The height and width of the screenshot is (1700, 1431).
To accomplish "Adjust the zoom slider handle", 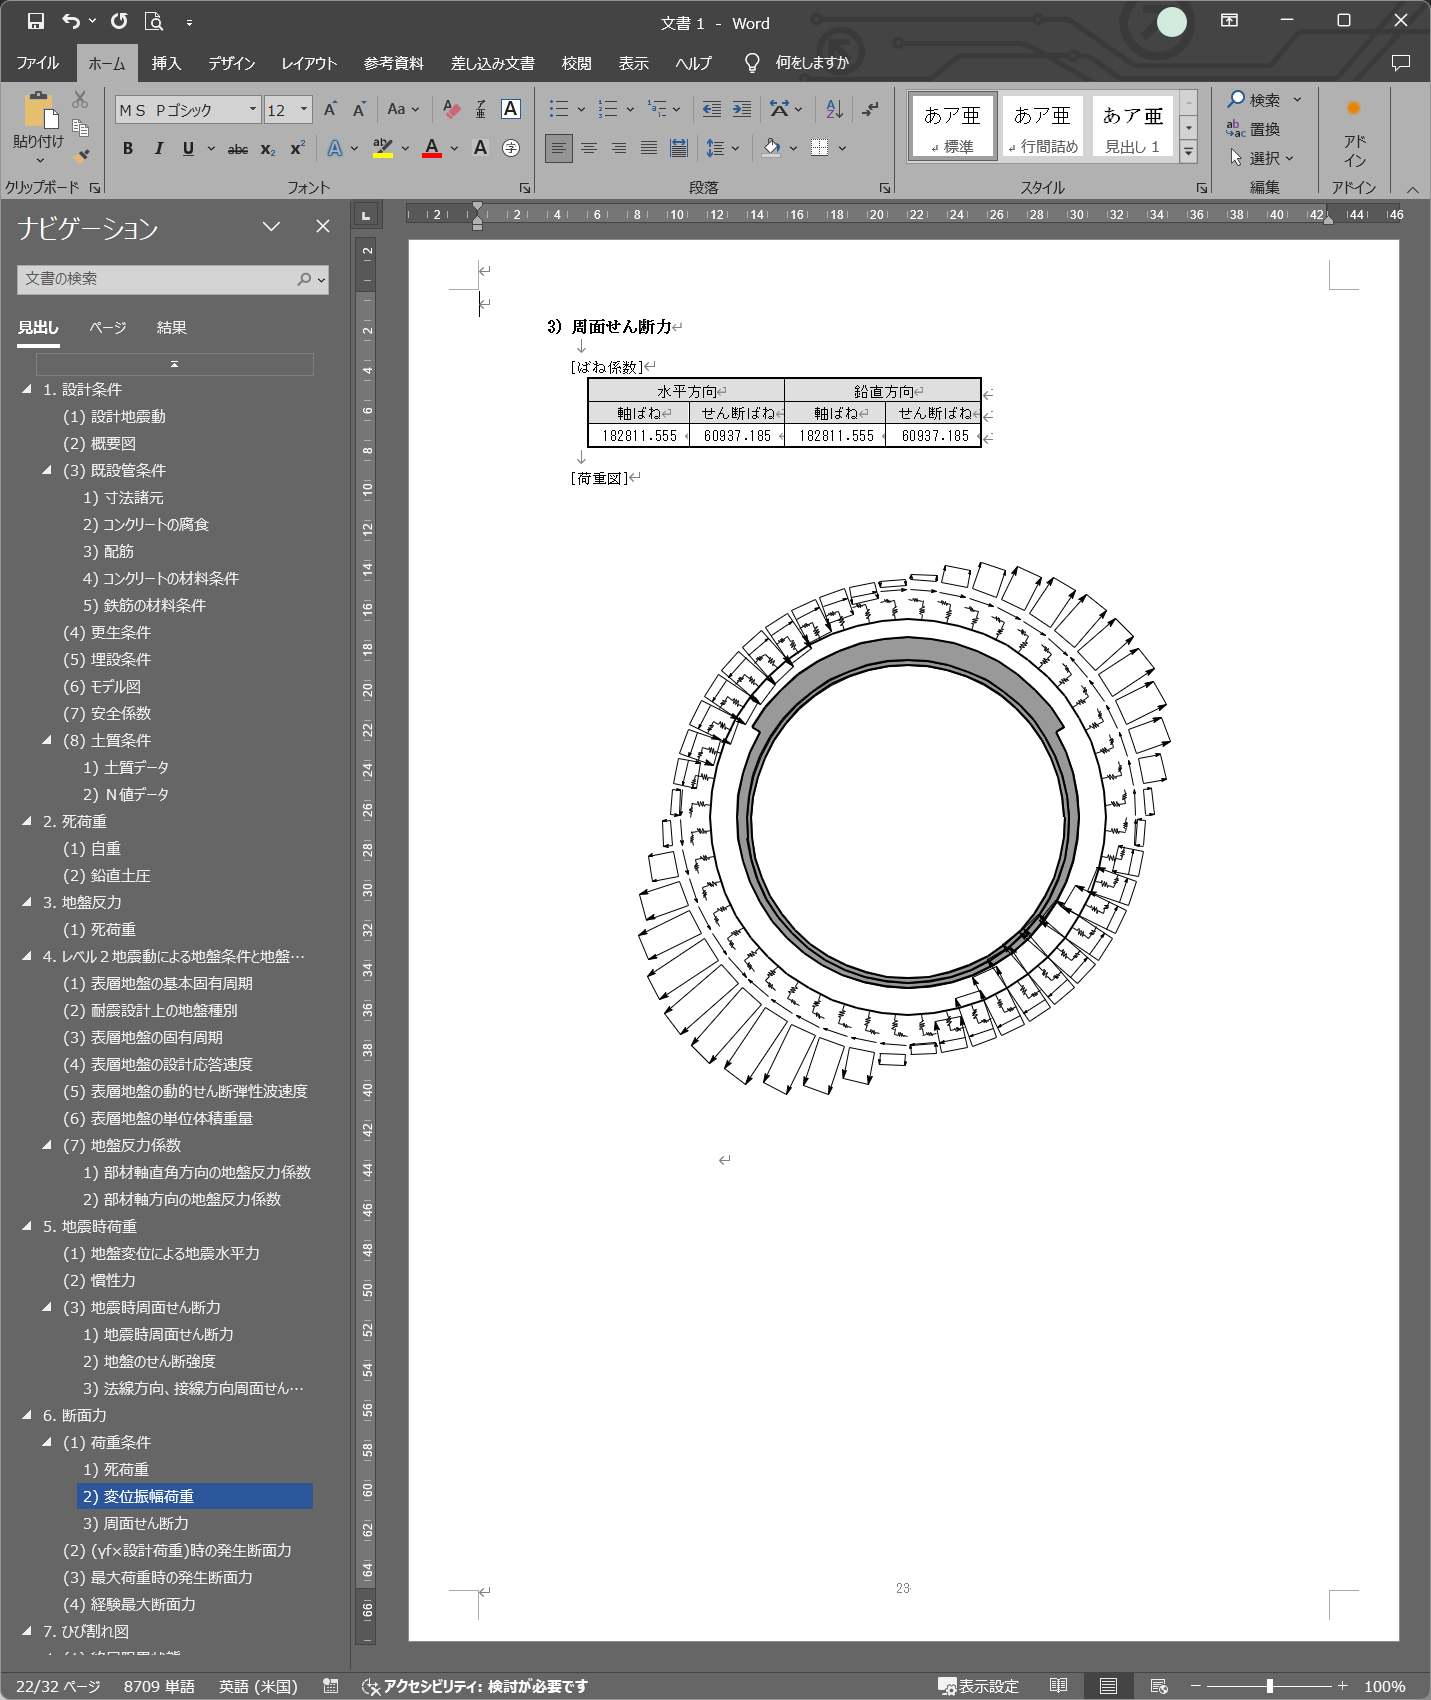I will [1270, 1686].
